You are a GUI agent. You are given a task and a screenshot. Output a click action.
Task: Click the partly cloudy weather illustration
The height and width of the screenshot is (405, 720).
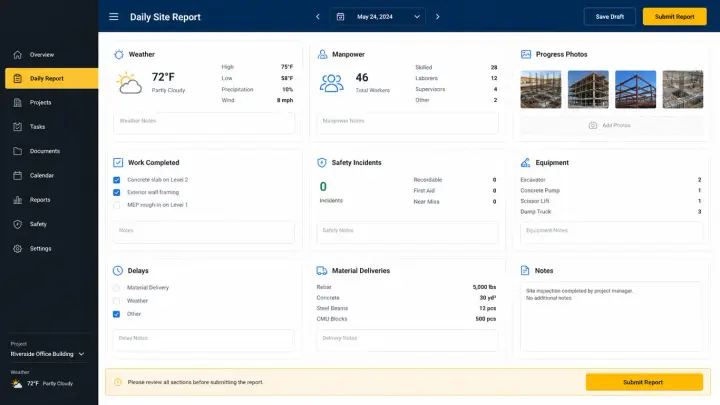(129, 83)
